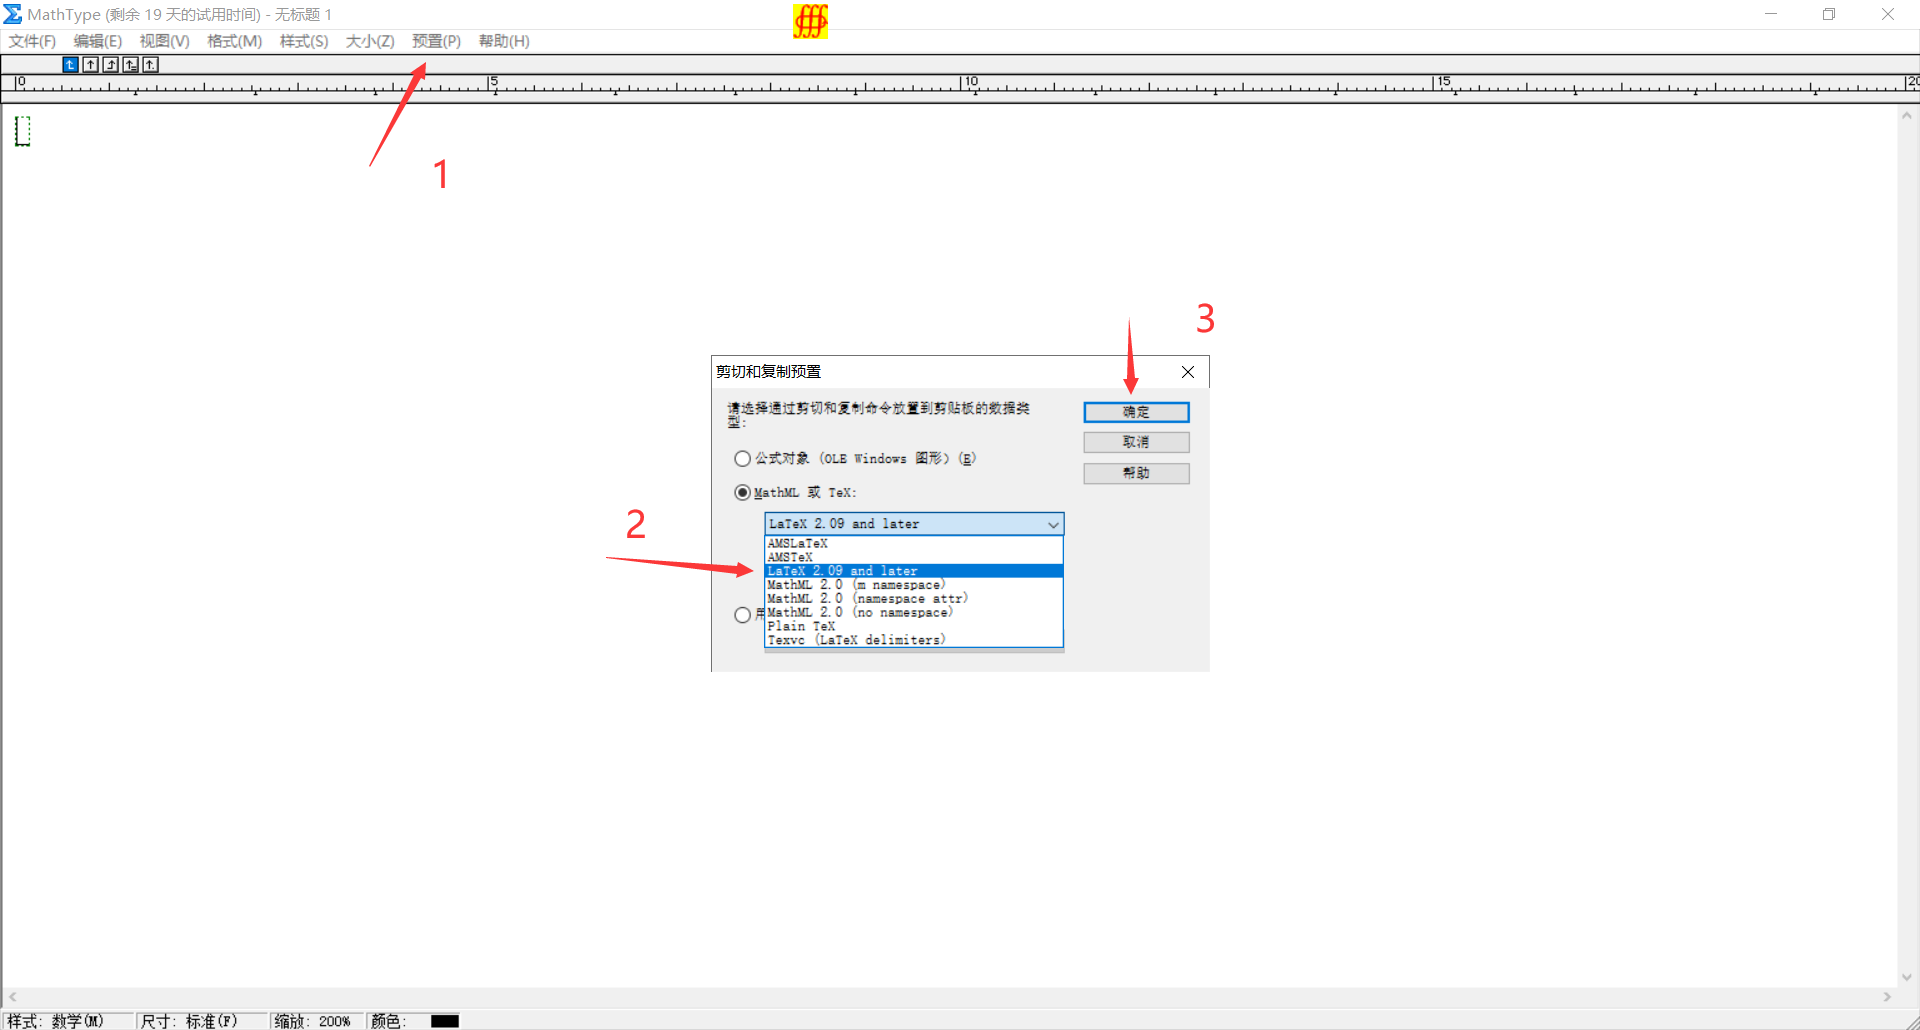The image size is (1920, 1030).
Task: Minimize the MathType window
Action: point(1771,14)
